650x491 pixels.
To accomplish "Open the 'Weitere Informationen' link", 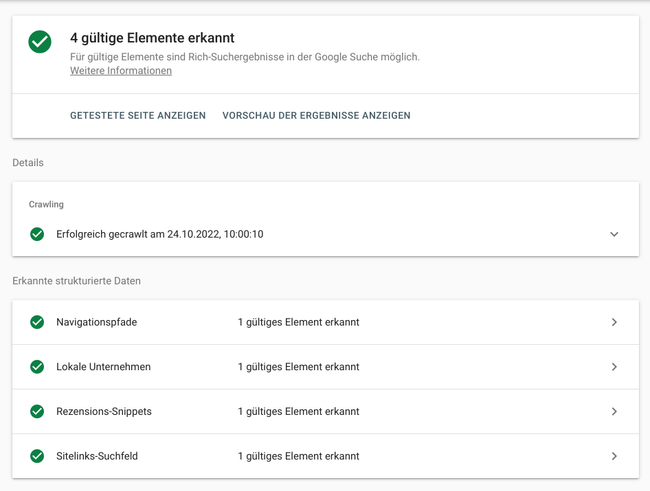I will 120,71.
